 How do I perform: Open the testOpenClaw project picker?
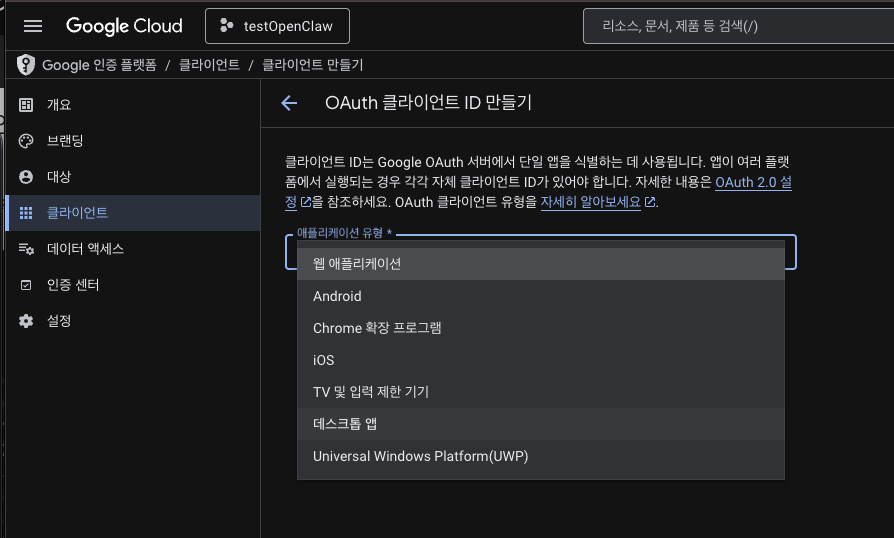pyautogui.click(x=277, y=26)
